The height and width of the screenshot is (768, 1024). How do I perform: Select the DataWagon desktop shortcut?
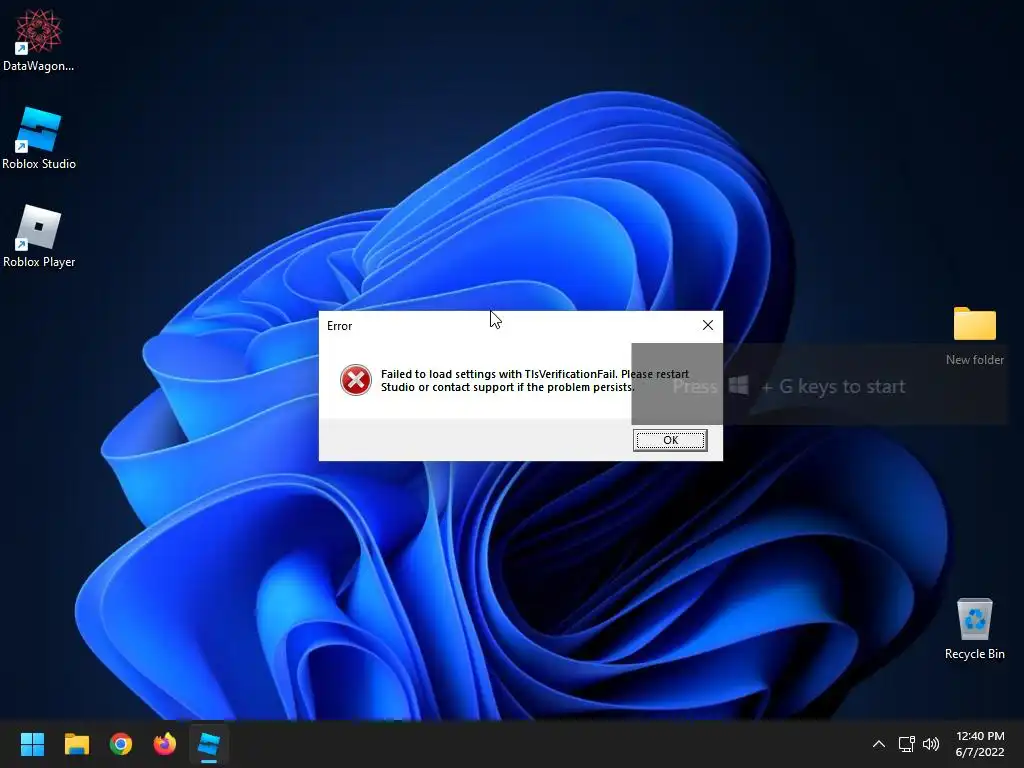[39, 40]
